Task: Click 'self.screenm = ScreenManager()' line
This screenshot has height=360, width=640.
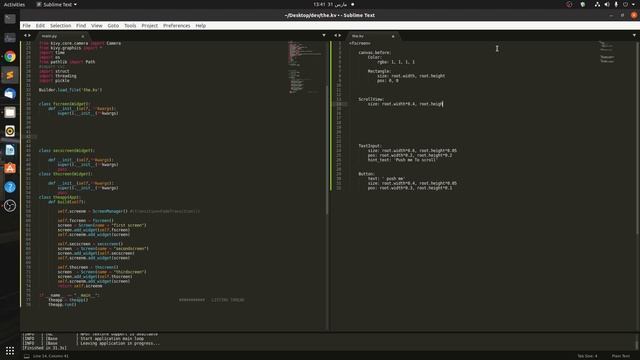Action: 93,211
